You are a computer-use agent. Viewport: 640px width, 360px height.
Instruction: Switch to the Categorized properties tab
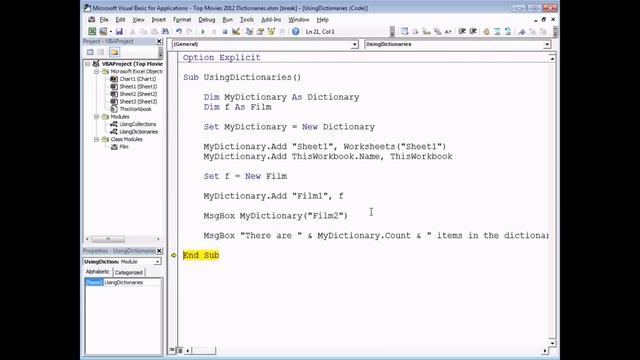pos(129,272)
